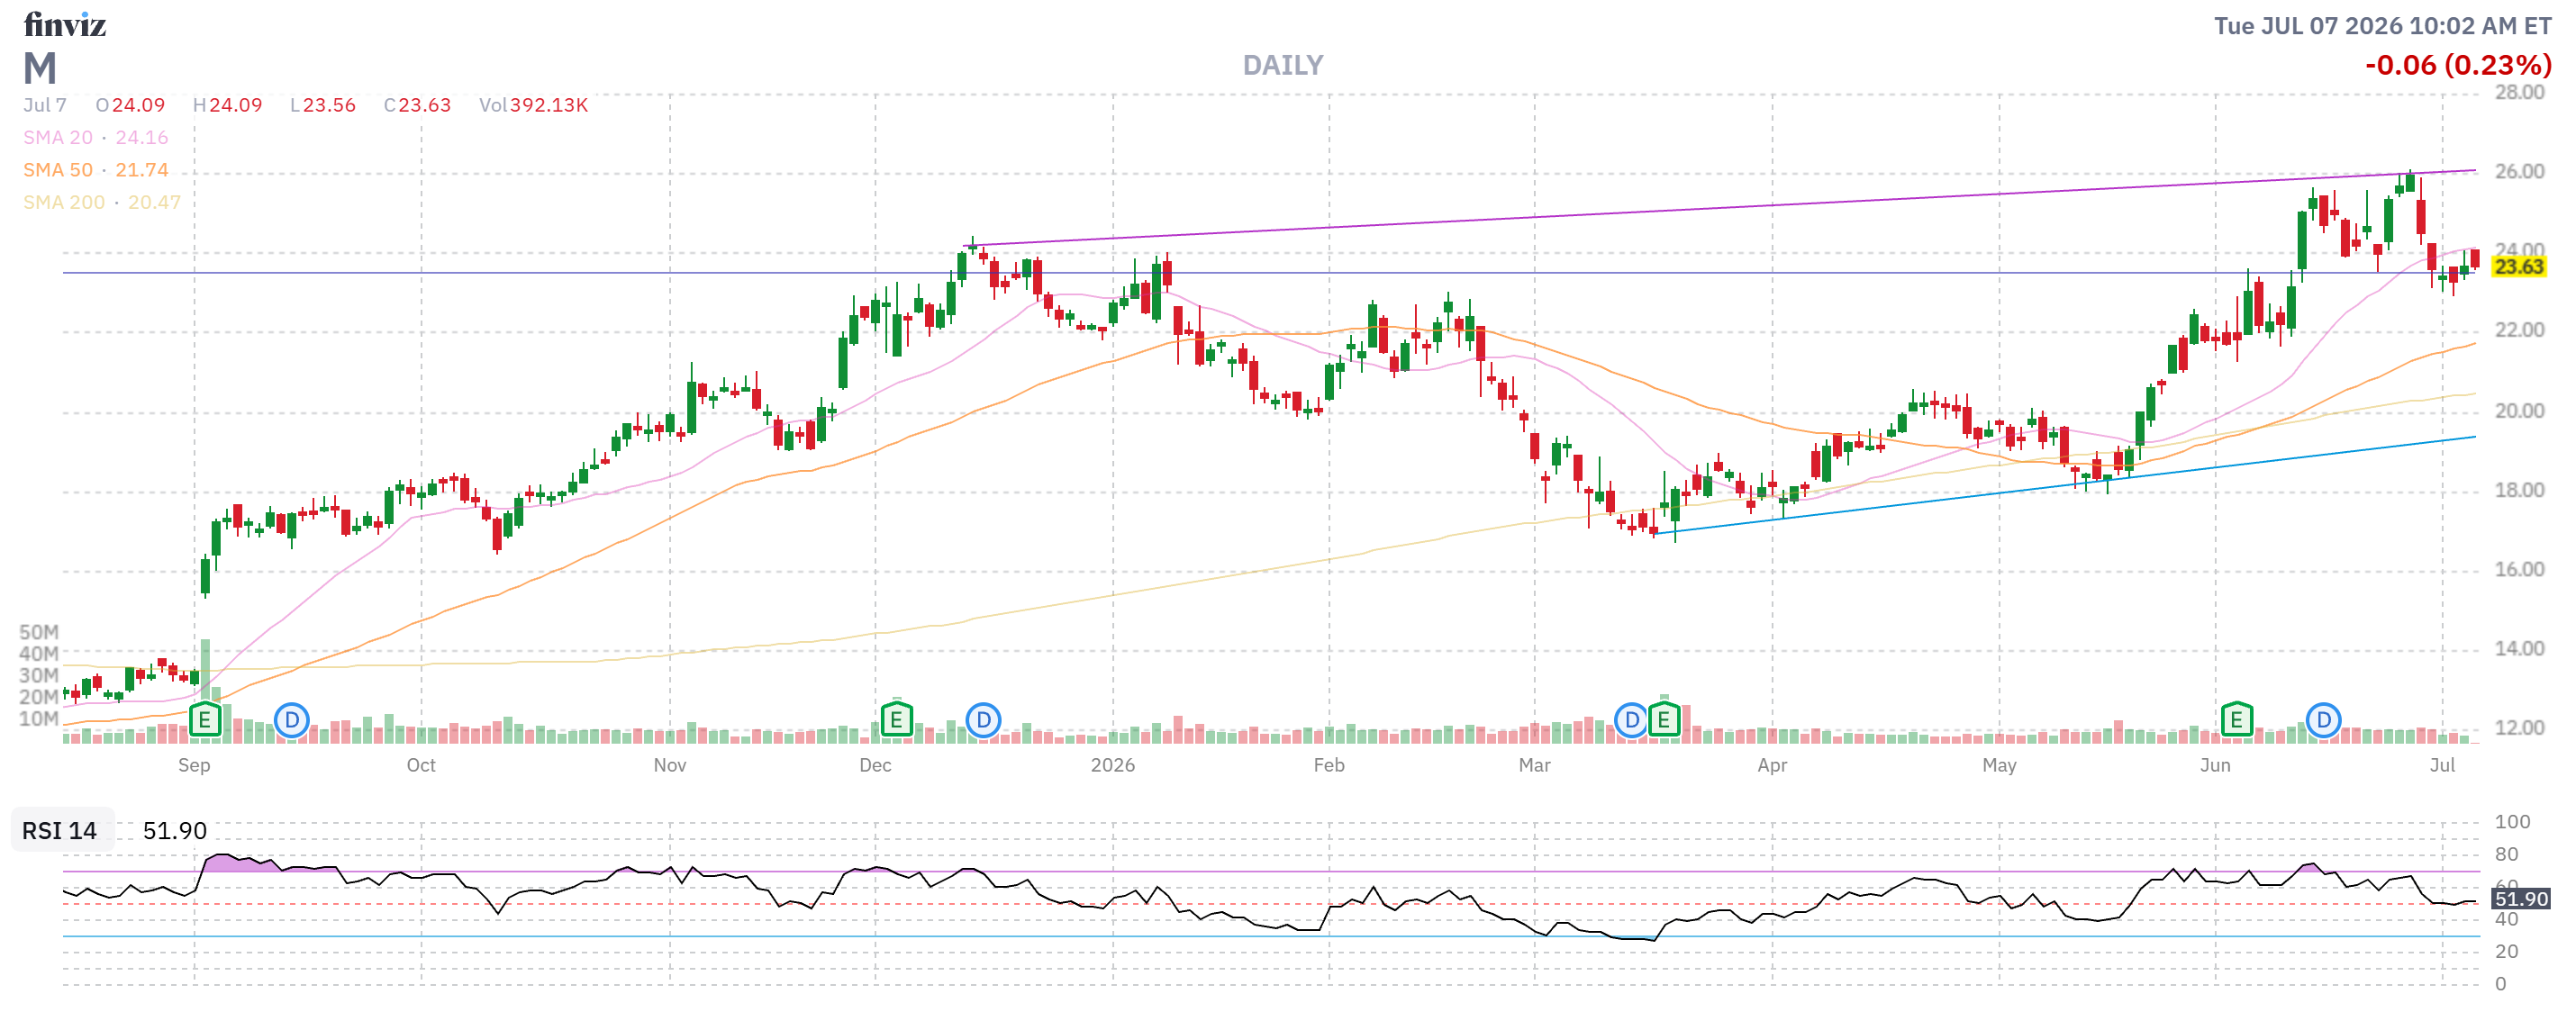Screen dimensions: 2576x1012
Task: Click the December earnings E marker
Action: point(896,719)
